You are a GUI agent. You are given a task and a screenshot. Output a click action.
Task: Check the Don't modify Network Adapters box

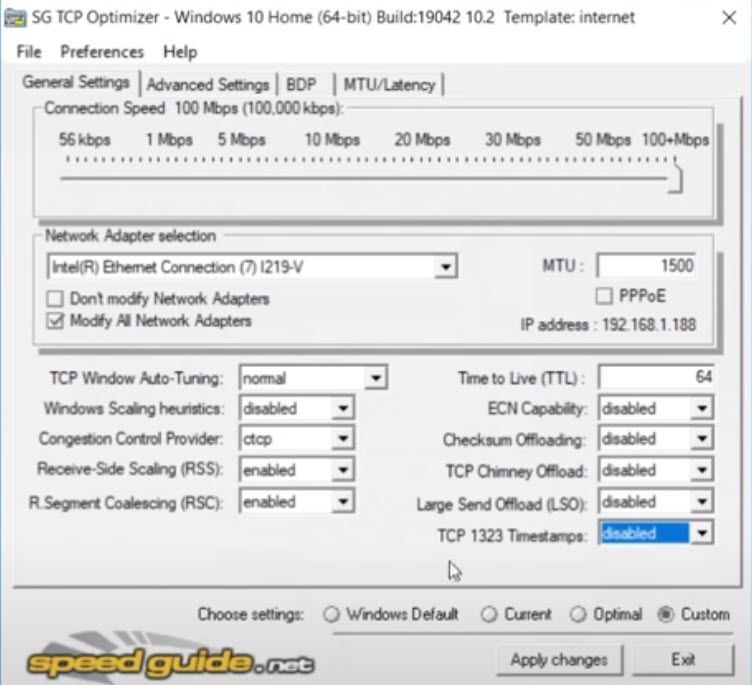55,299
